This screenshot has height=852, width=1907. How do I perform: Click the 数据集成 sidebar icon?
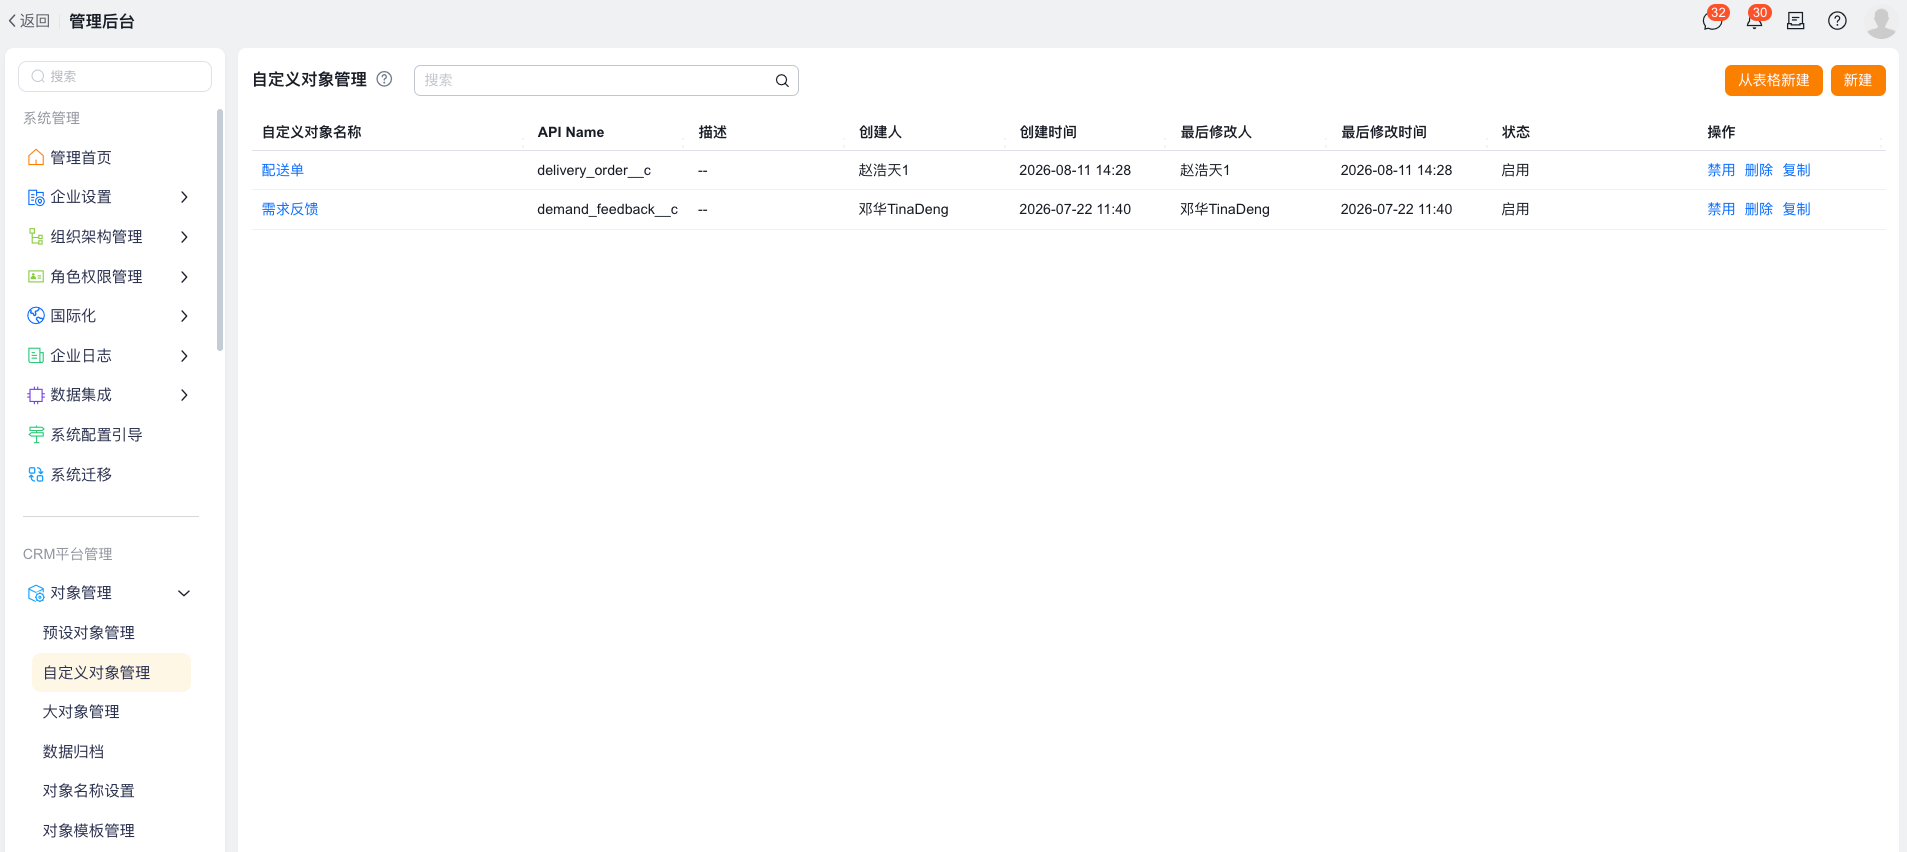(36, 395)
